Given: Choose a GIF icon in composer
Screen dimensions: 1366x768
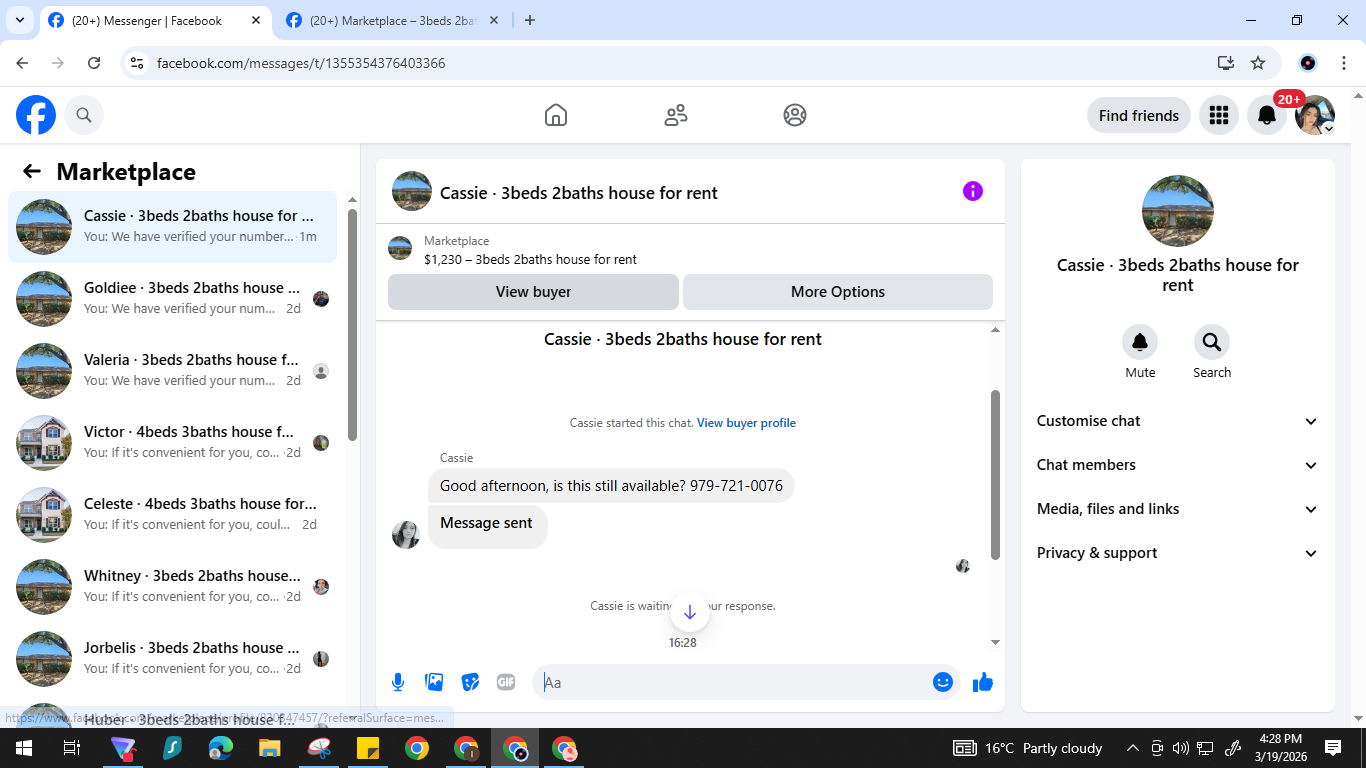Looking at the screenshot, I should 506,682.
